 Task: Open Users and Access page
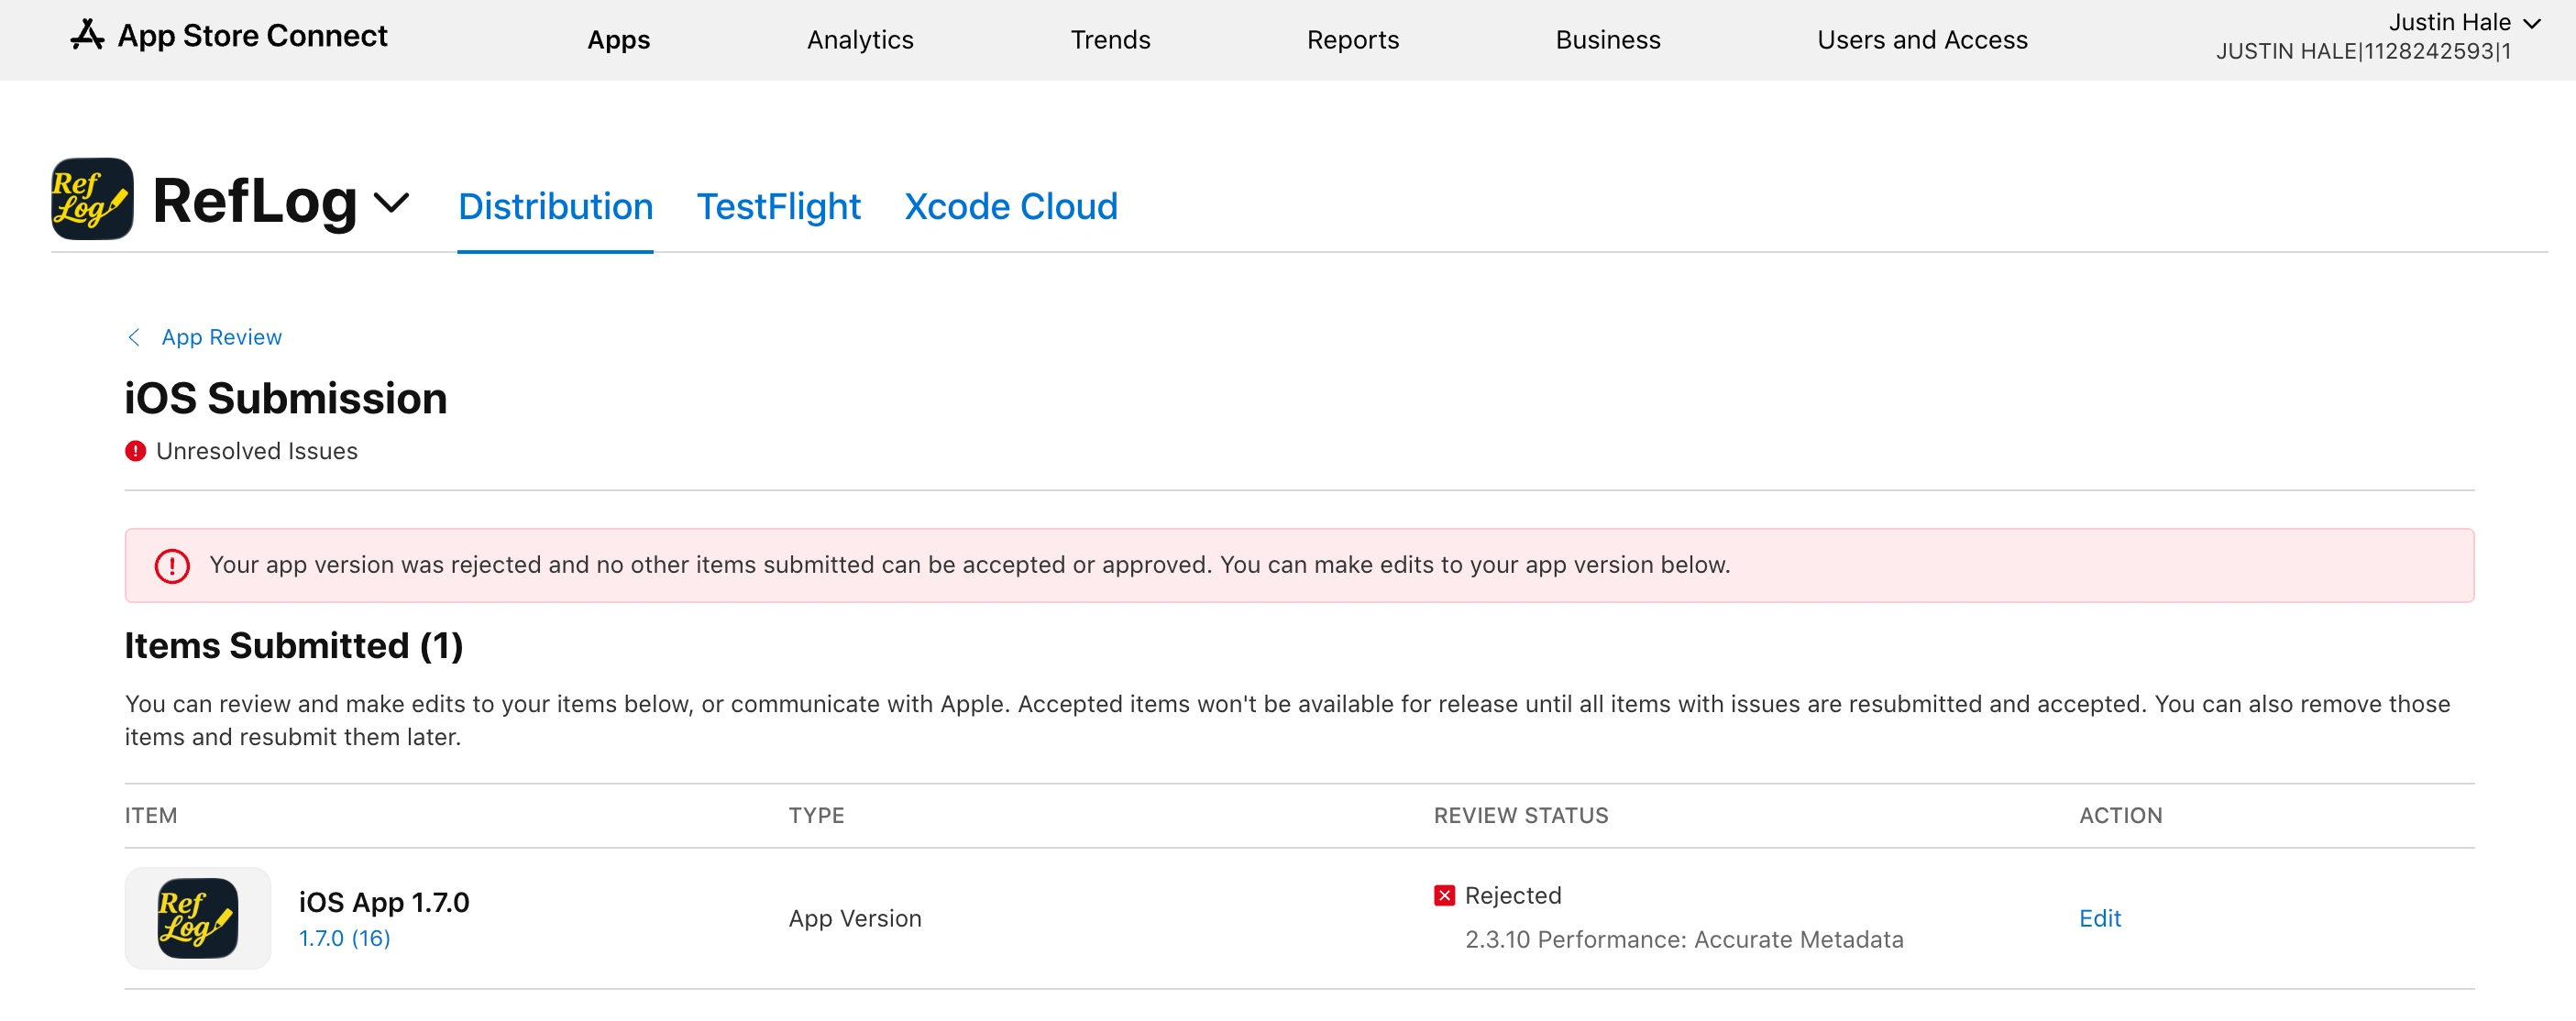(x=1921, y=40)
